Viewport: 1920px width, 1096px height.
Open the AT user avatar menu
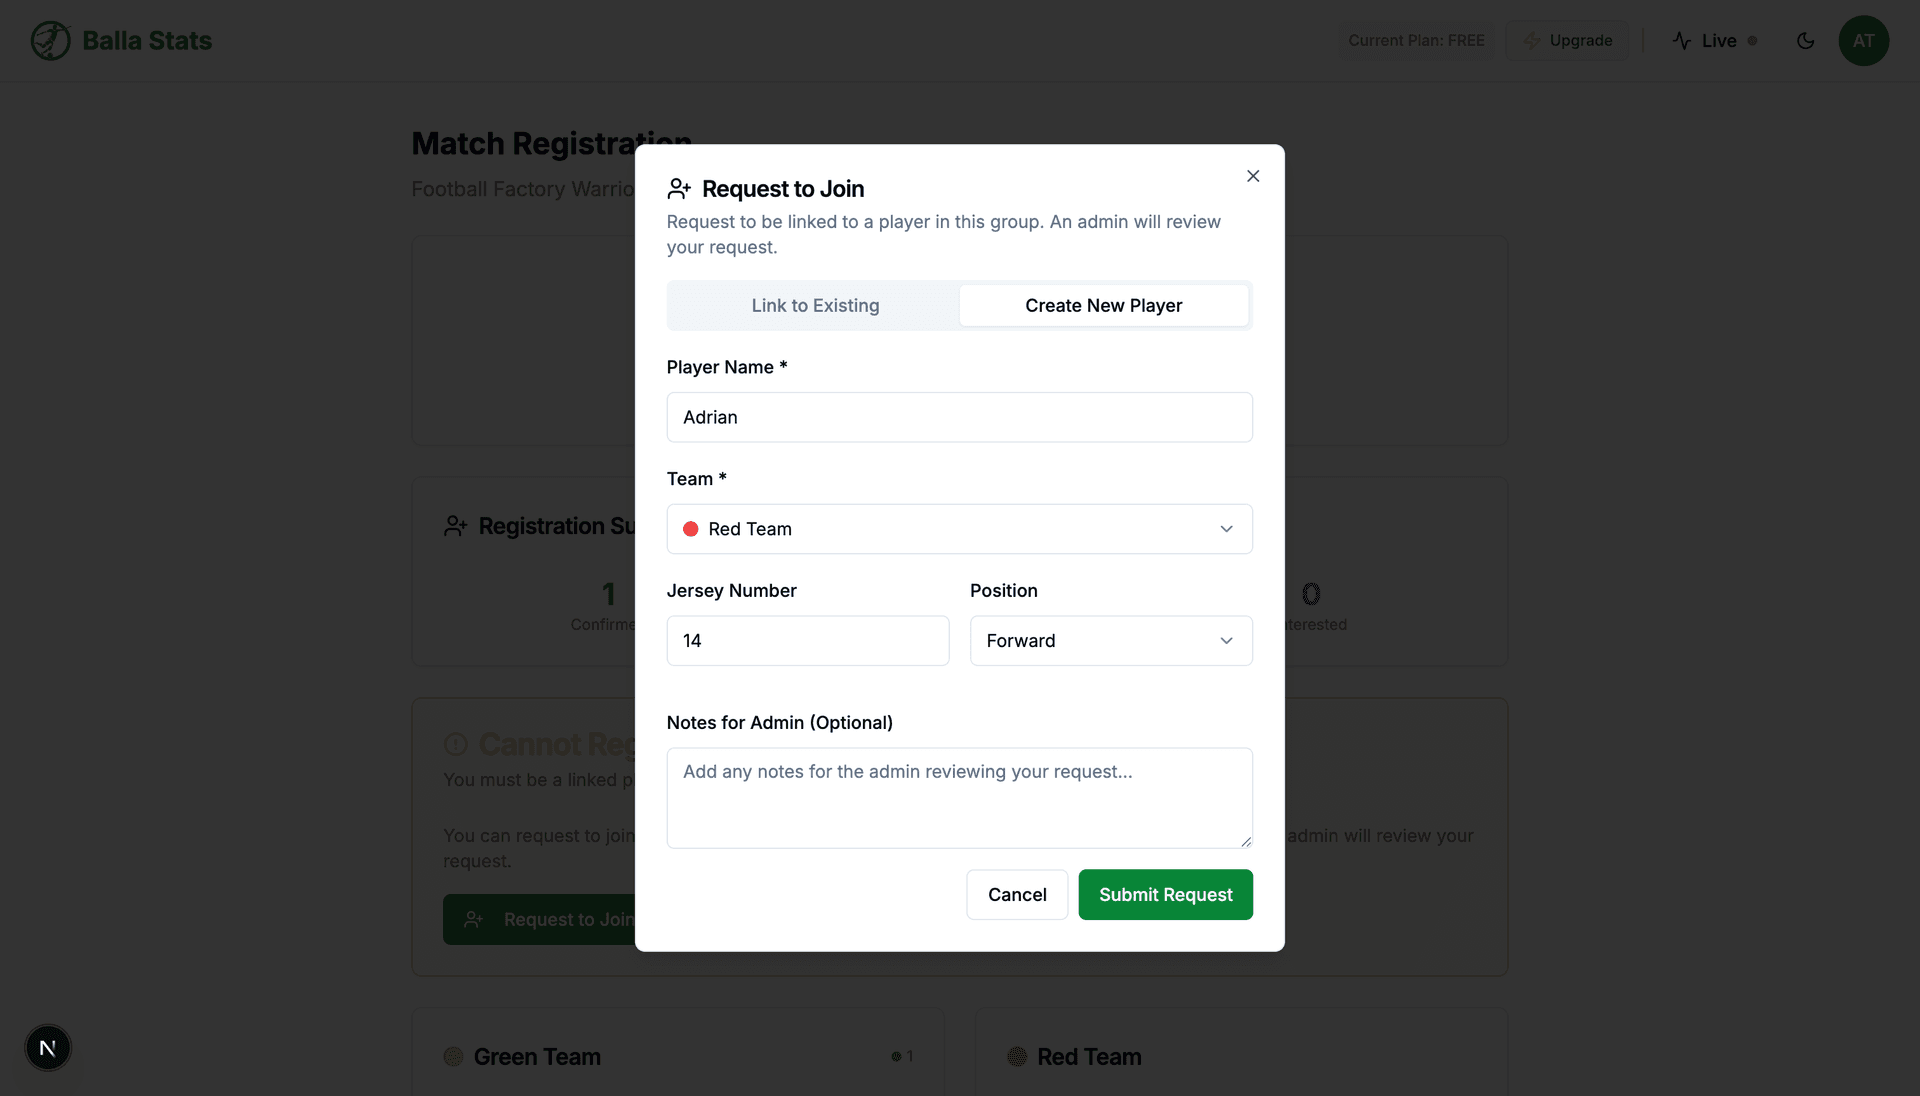tap(1863, 41)
